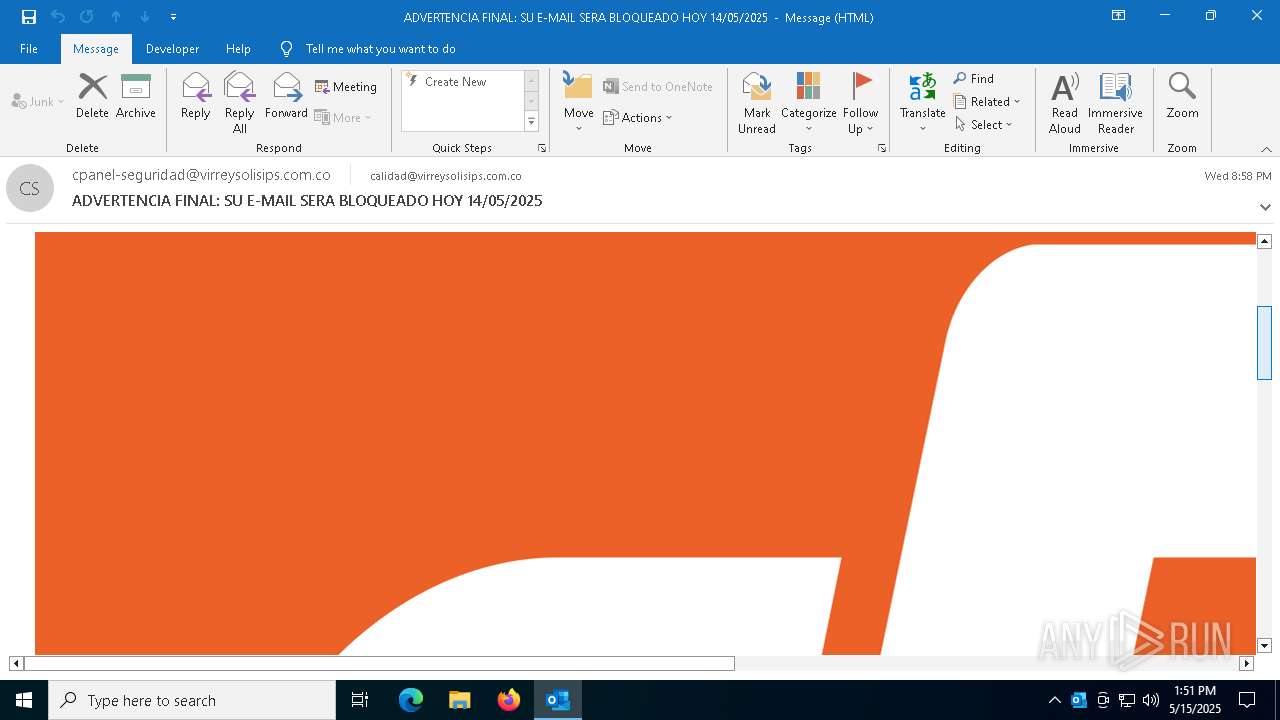Click the Meeting reply button
This screenshot has width=1280, height=720.
coord(346,87)
